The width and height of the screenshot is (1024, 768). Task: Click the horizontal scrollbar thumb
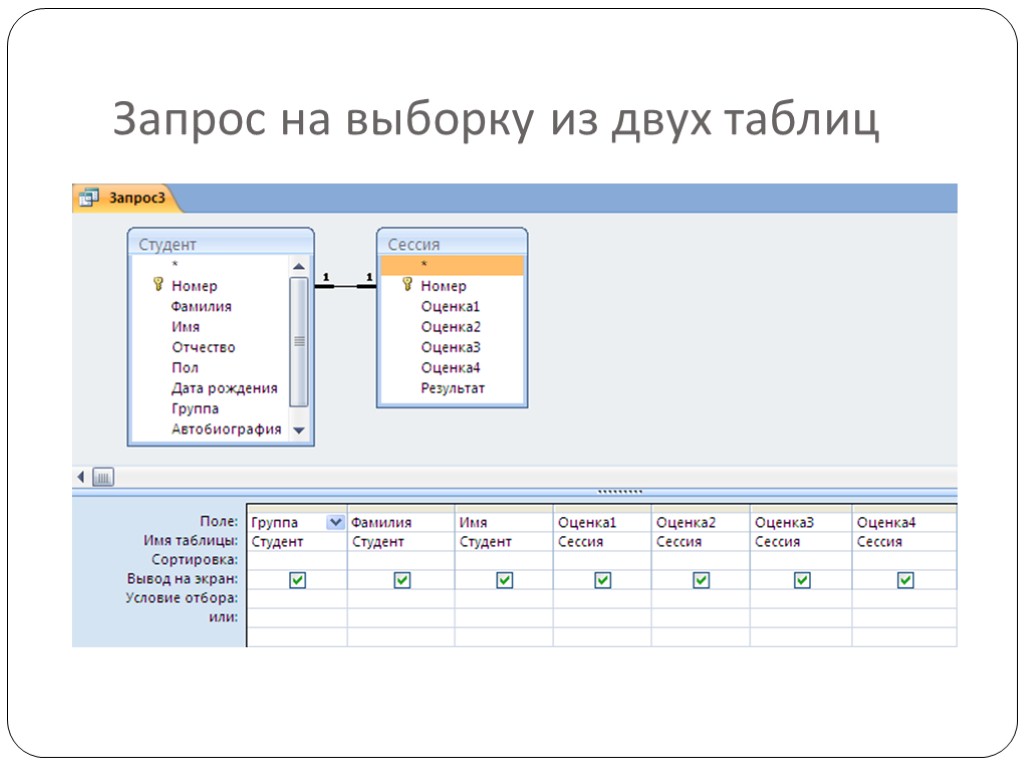[103, 477]
